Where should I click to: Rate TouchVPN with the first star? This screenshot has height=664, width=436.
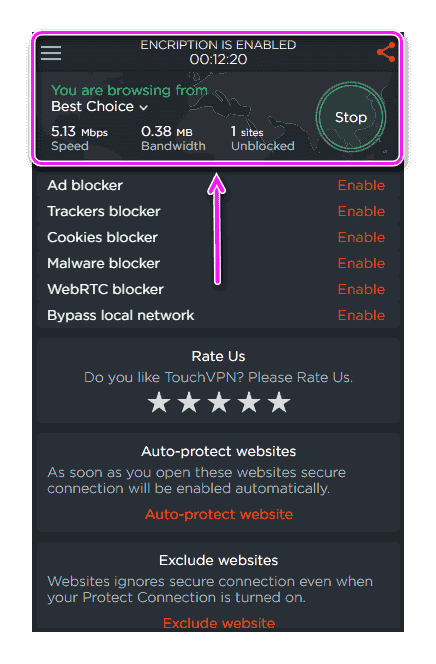[x=159, y=402]
